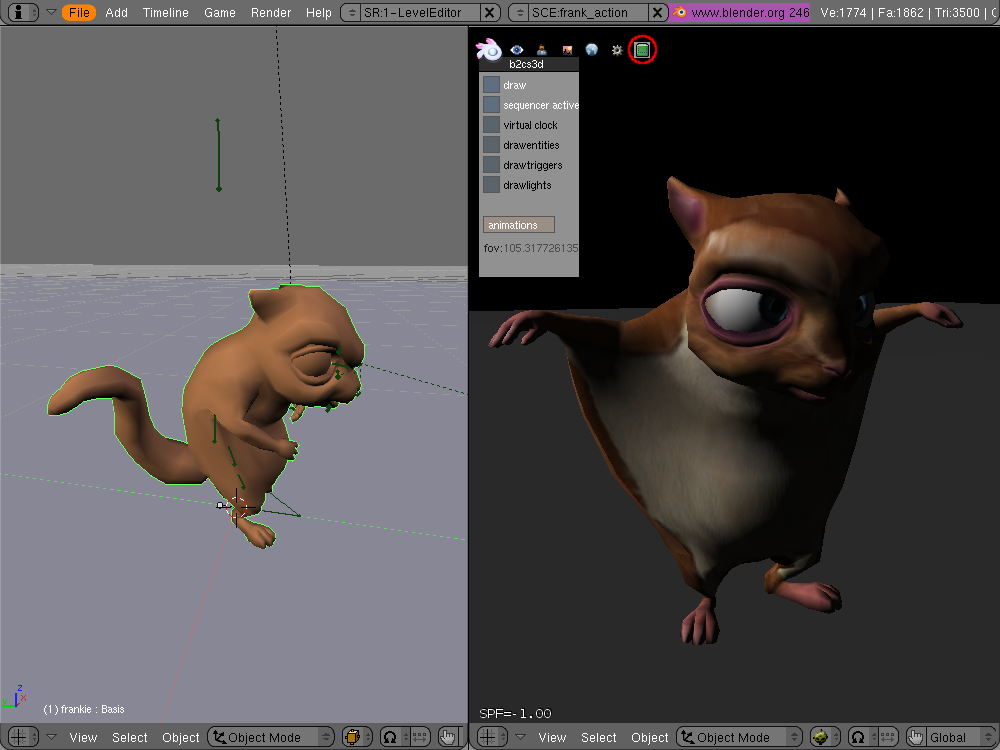Image resolution: width=1000 pixels, height=750 pixels.
Task: Click the manipulator hand icon in left viewport header
Action: (x=448, y=737)
